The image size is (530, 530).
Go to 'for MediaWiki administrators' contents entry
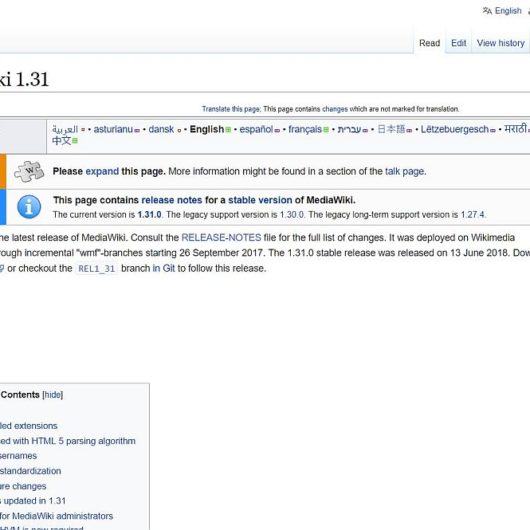(56, 516)
